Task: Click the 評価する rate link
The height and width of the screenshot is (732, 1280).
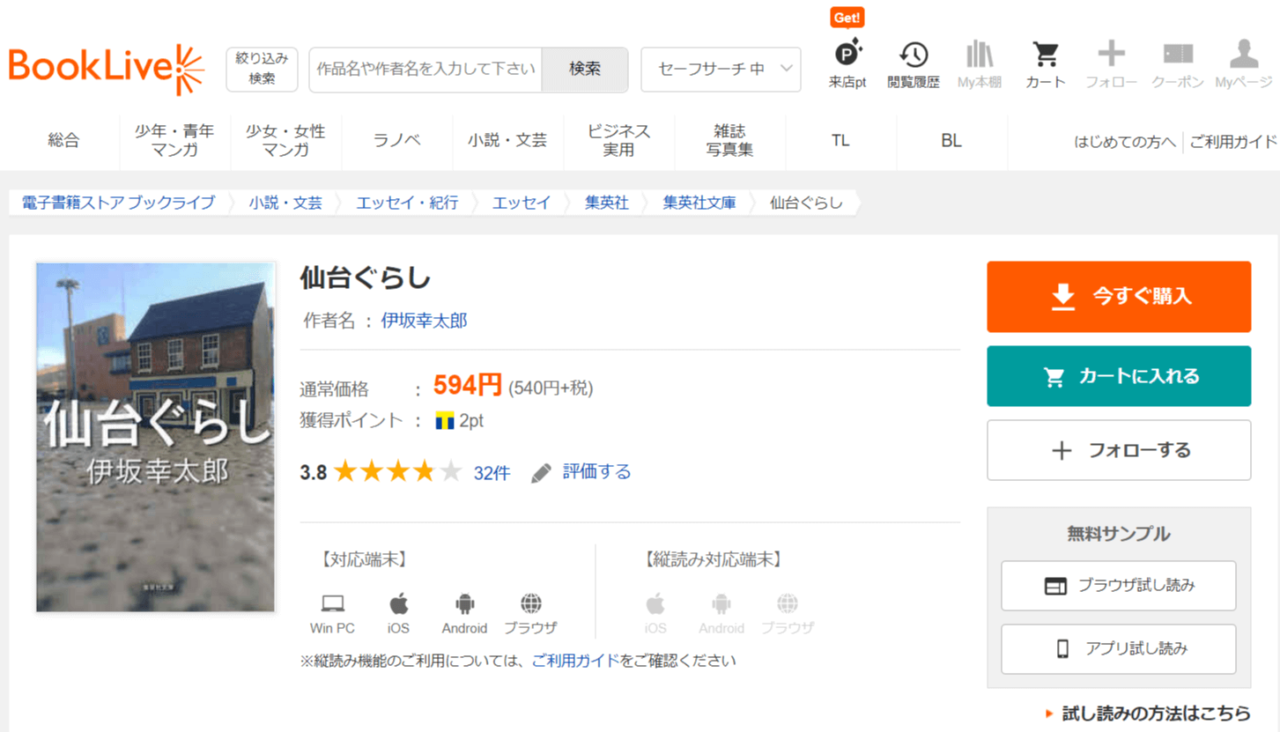Action: [597, 472]
